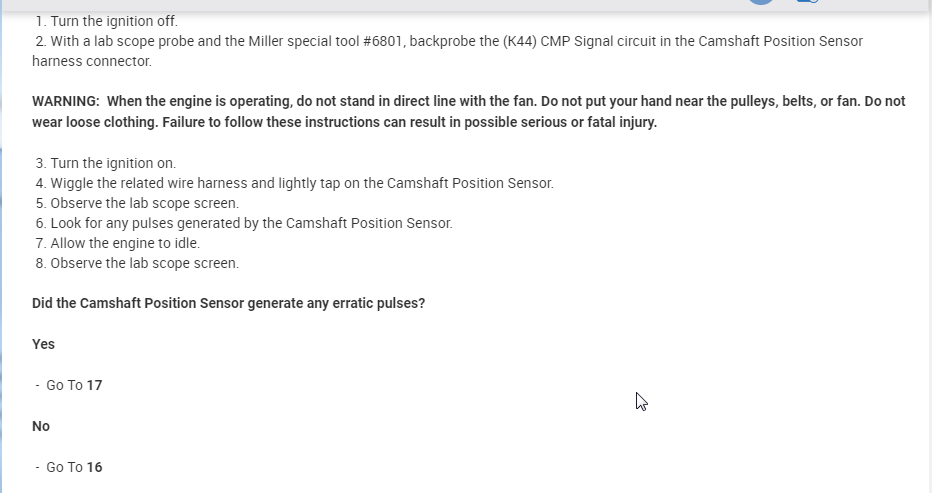Click the bold No answer heading
Image resolution: width=932 pixels, height=493 pixels.
tap(41, 426)
